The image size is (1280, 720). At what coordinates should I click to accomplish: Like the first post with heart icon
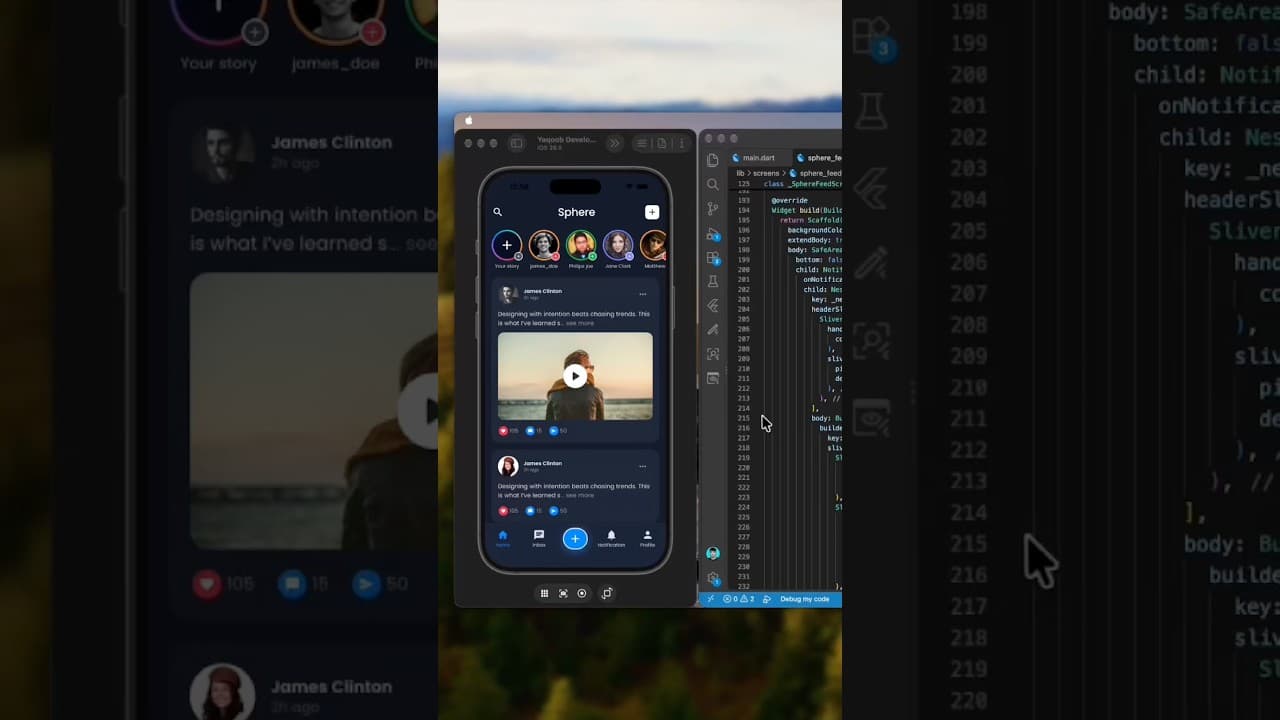pyautogui.click(x=503, y=431)
